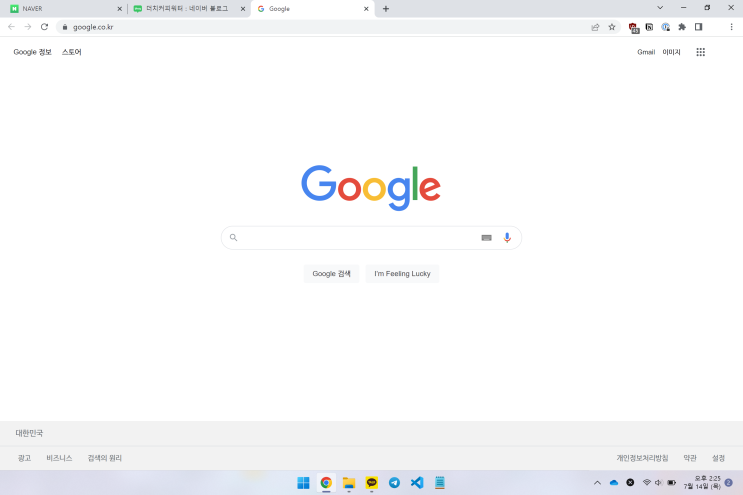Viewport: 743px width, 495px height.
Task: Open the red shield extension with badge
Action: coord(634,27)
